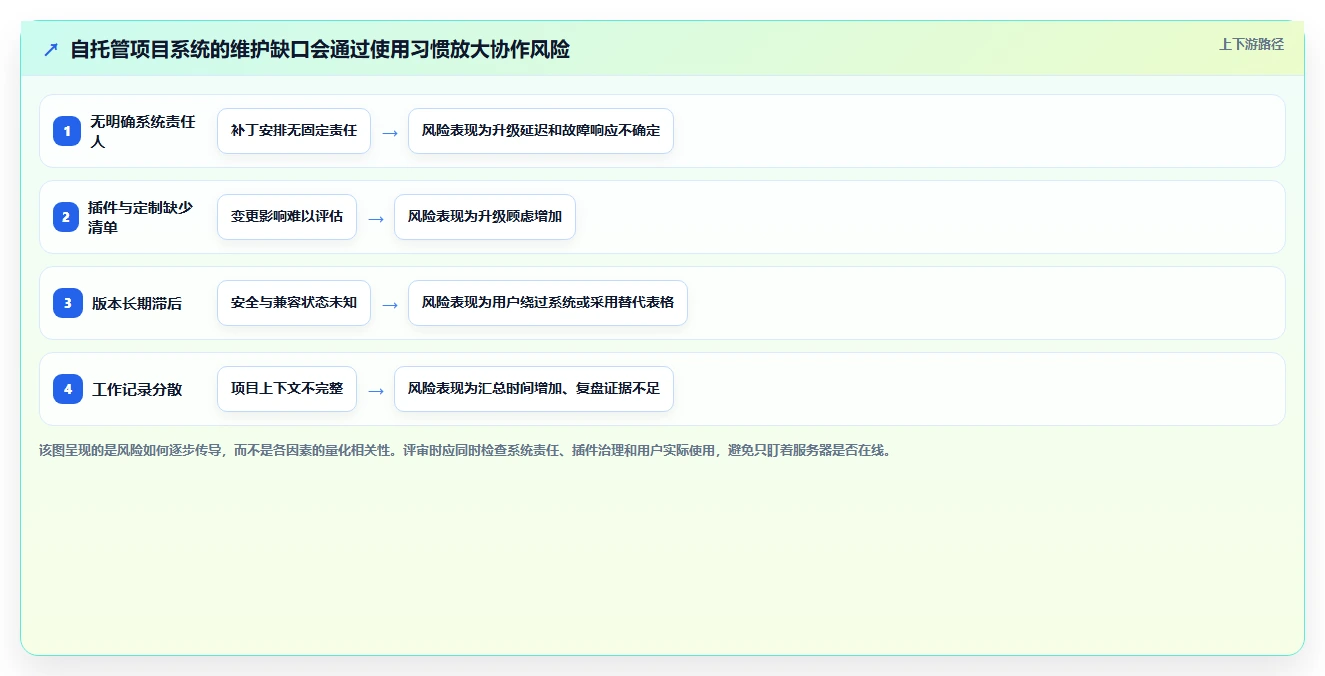The height and width of the screenshot is (676, 1325).
Task: Click the step 1 number badge
Action: tap(67, 131)
